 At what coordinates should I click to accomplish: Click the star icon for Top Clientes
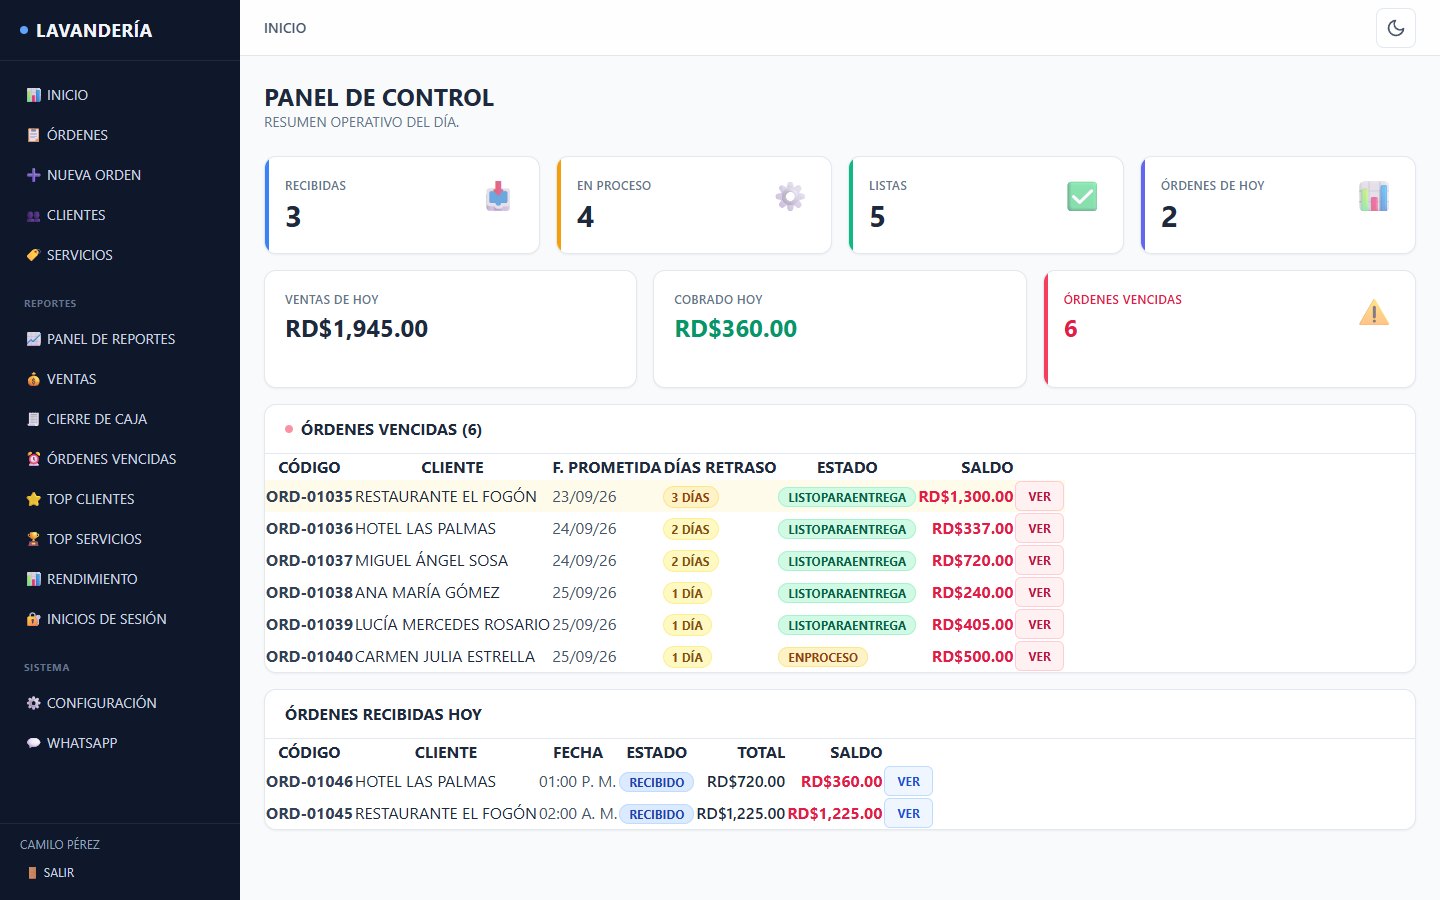34,499
